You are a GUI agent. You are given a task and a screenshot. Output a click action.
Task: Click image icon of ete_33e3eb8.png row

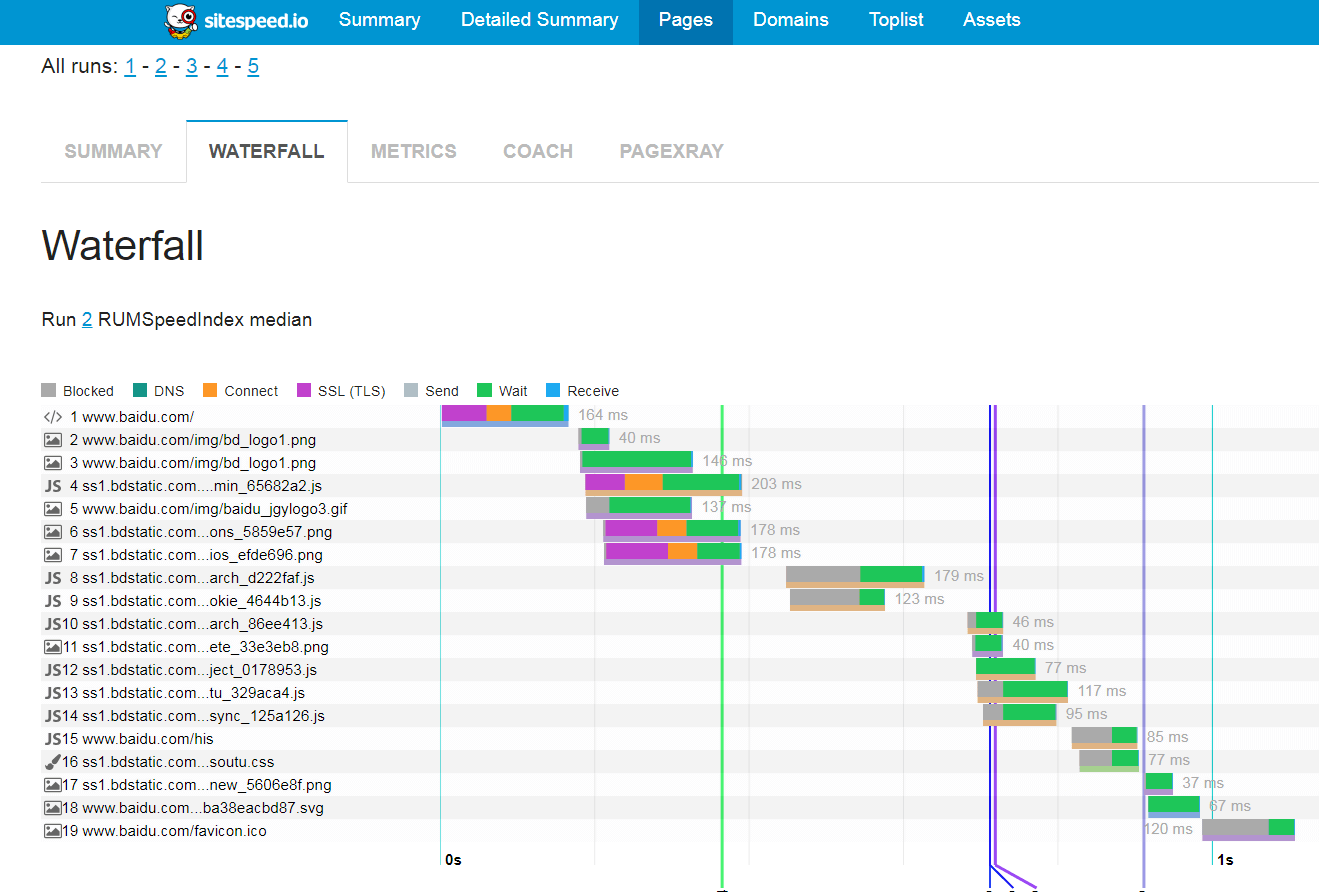pyautogui.click(x=53, y=647)
